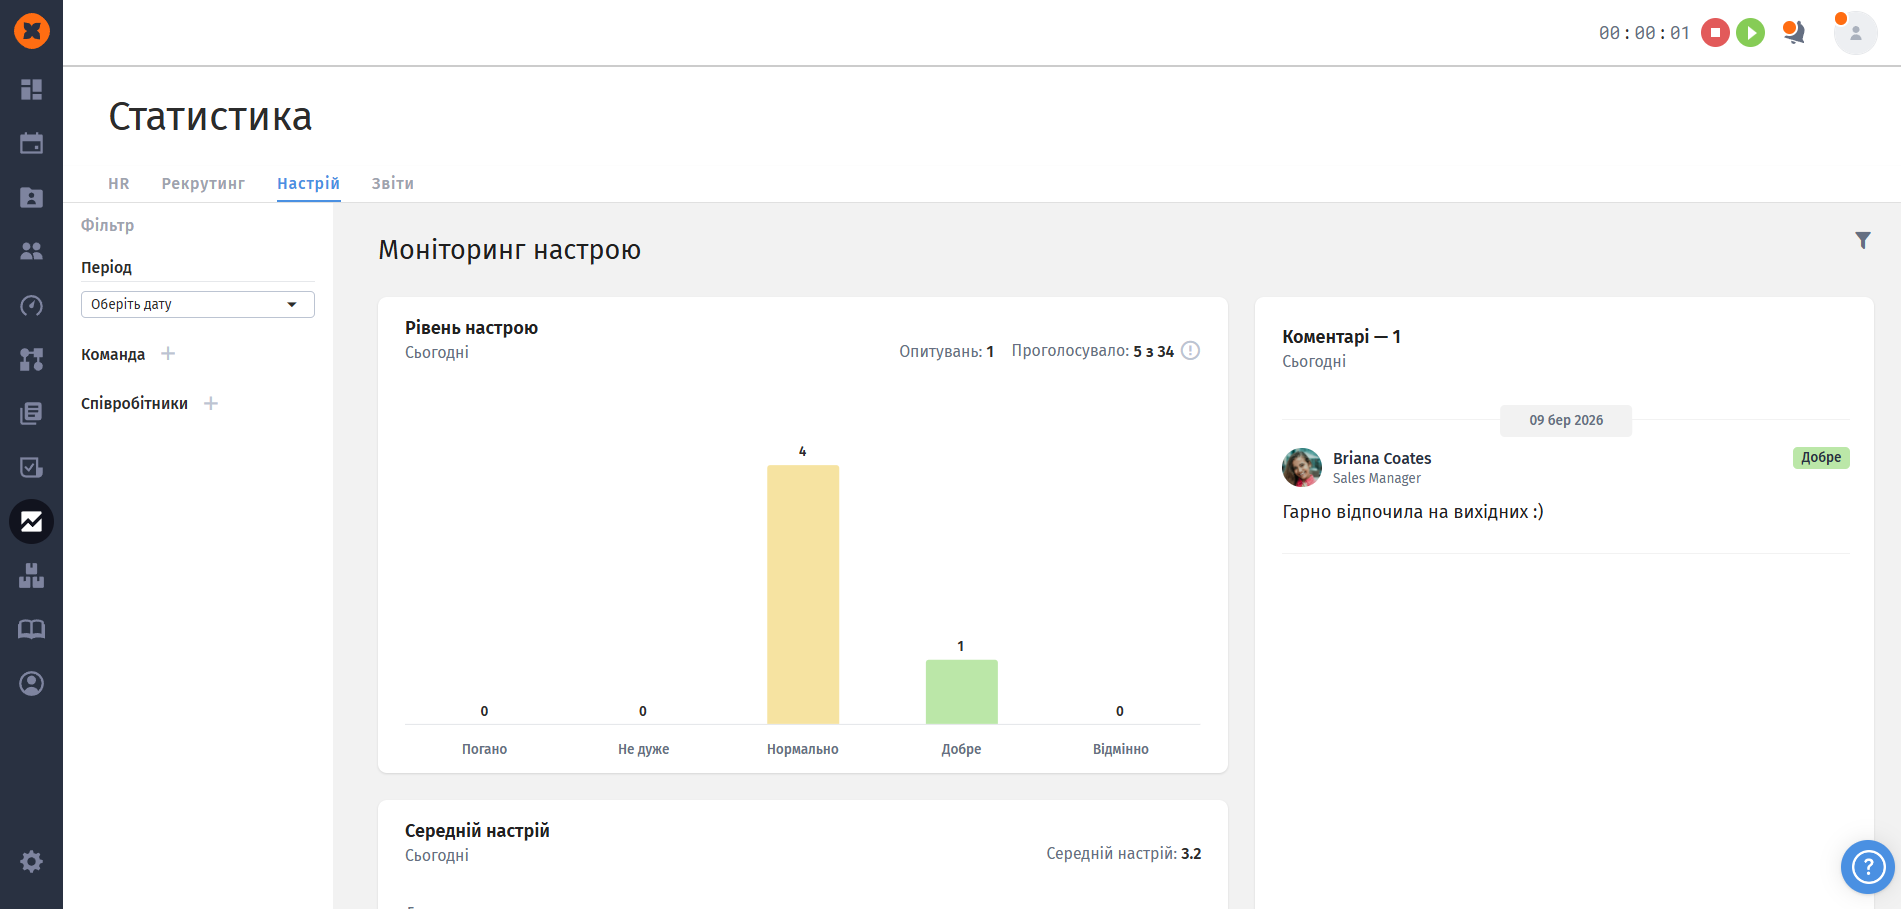Click the yellow Нормально bar in chart
The height and width of the screenshot is (909, 1901).
[802, 594]
